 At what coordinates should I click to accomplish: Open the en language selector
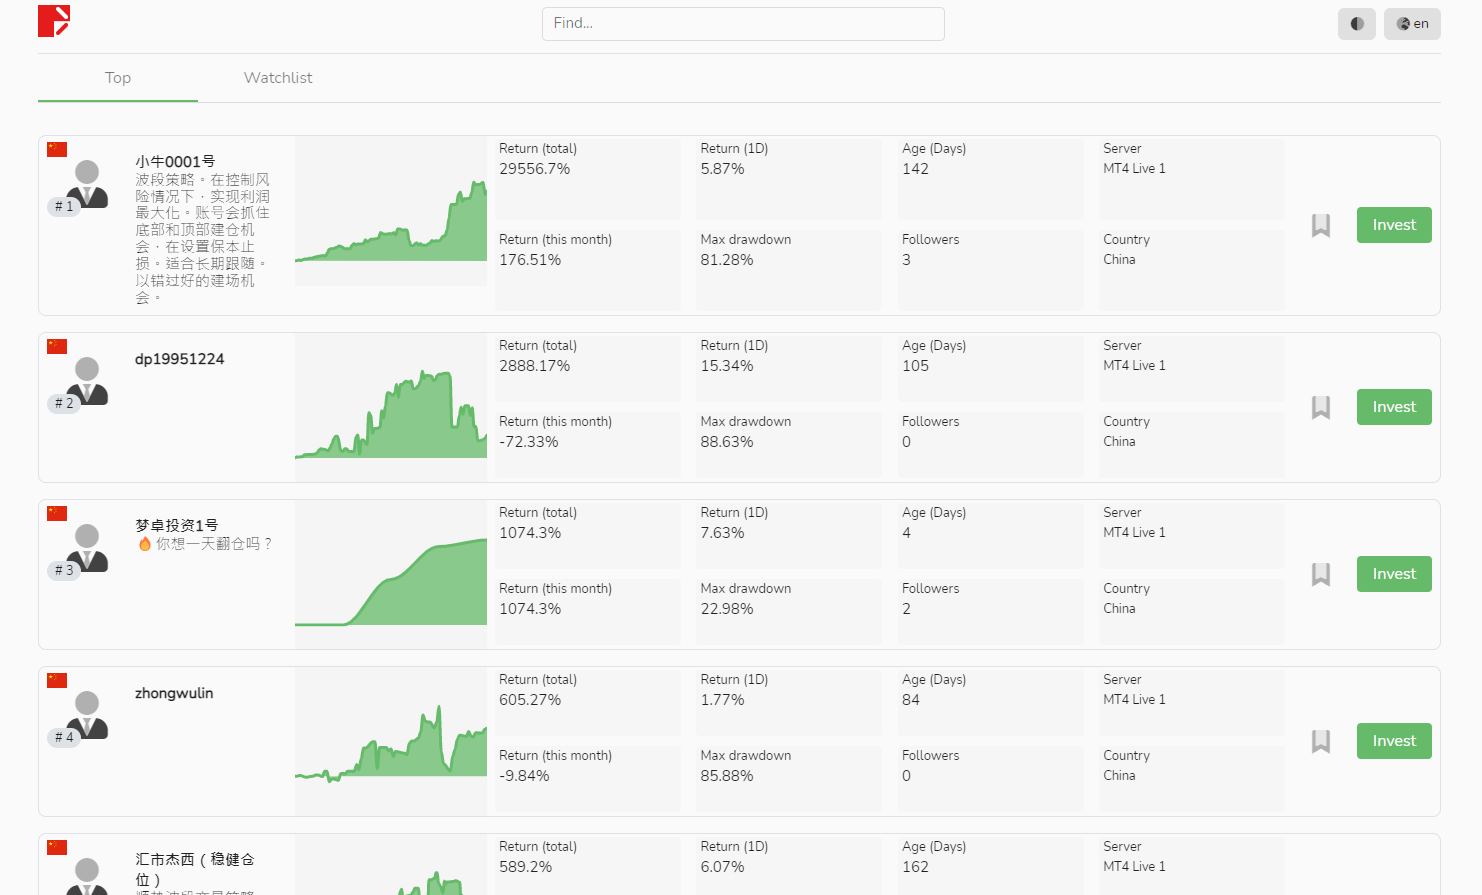coord(1411,24)
